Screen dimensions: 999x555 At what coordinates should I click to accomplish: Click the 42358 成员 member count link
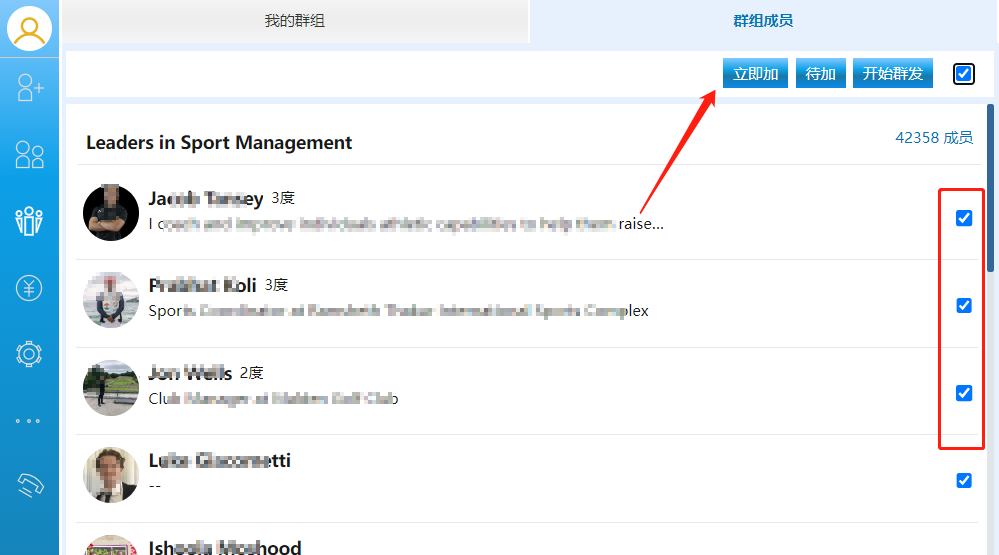(933, 138)
